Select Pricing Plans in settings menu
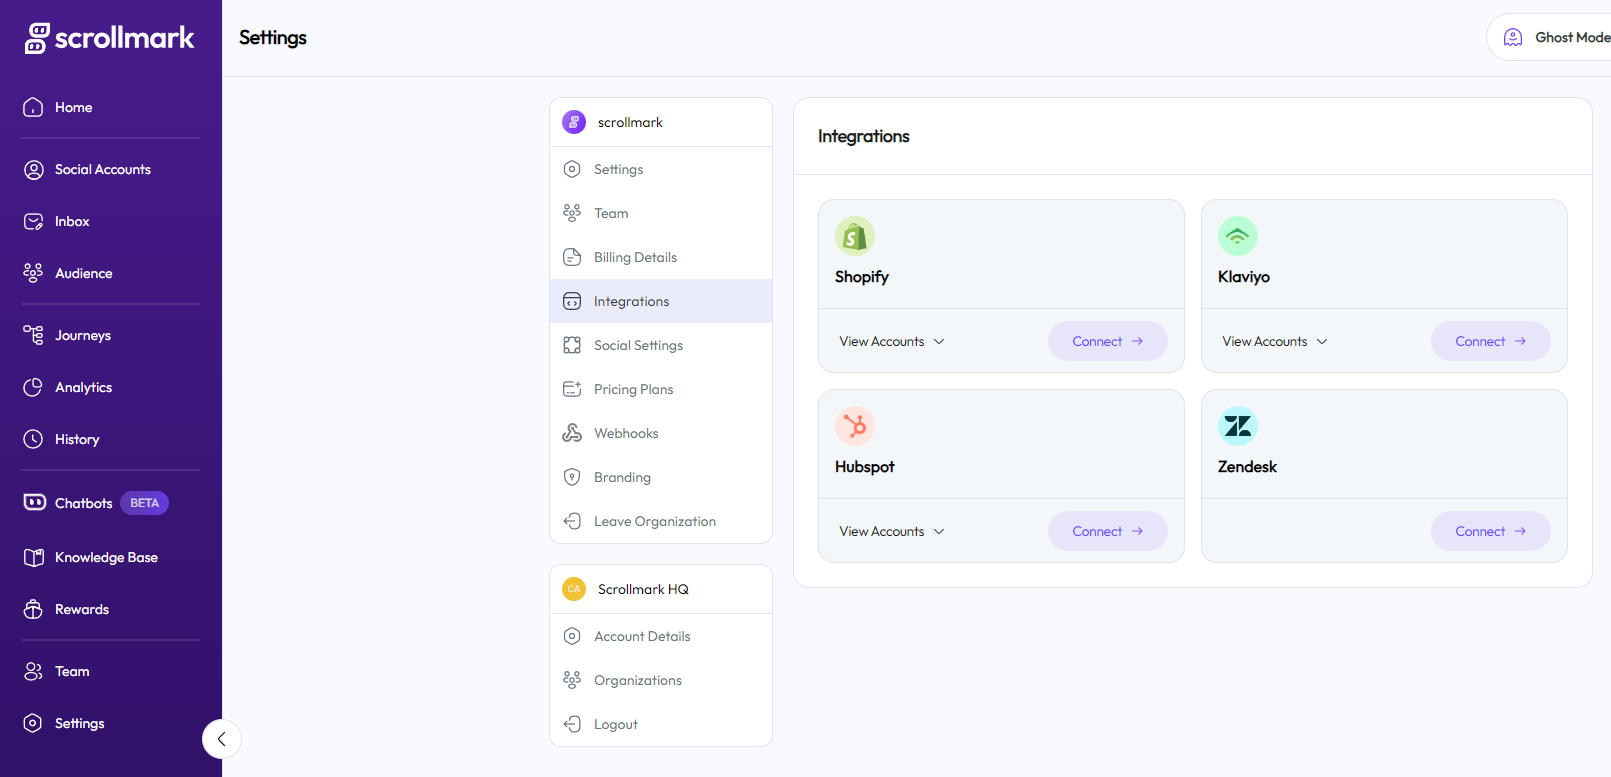This screenshot has width=1611, height=777. [633, 389]
